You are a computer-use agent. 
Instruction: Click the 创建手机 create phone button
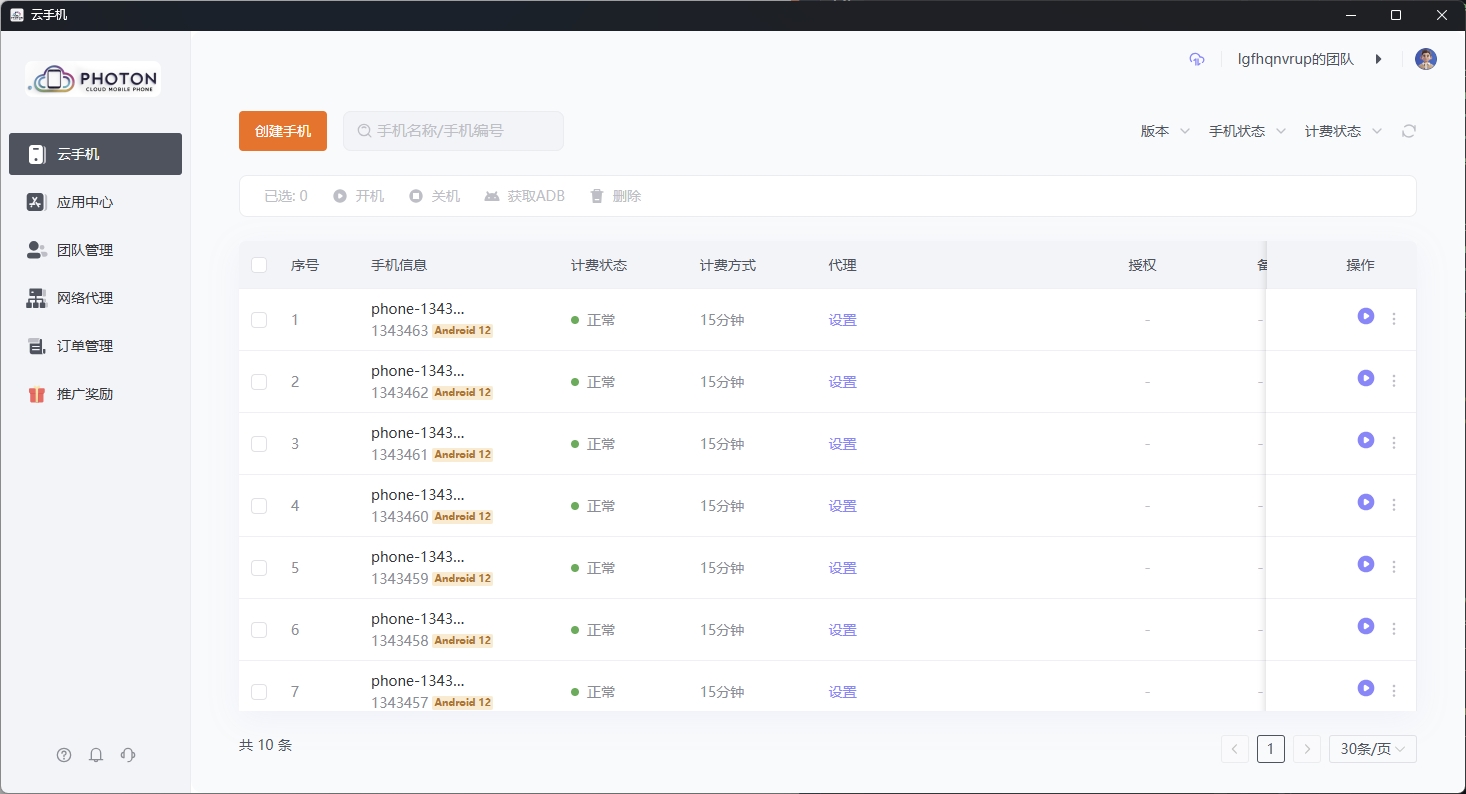pyautogui.click(x=282, y=130)
